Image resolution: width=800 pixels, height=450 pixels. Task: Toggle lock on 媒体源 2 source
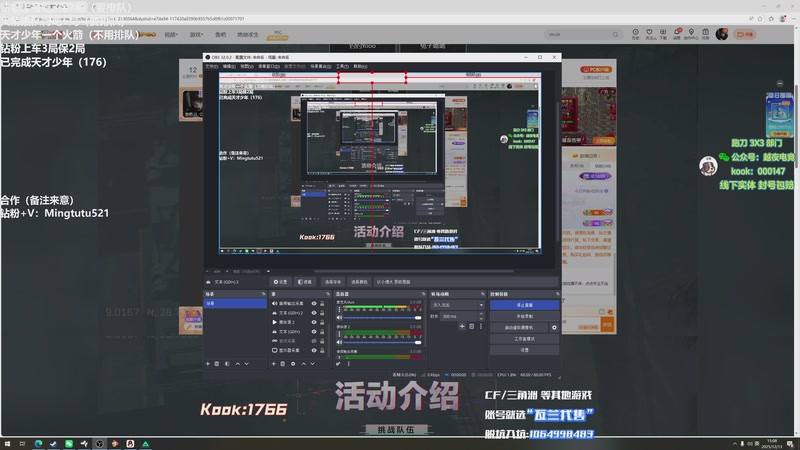click(322, 322)
